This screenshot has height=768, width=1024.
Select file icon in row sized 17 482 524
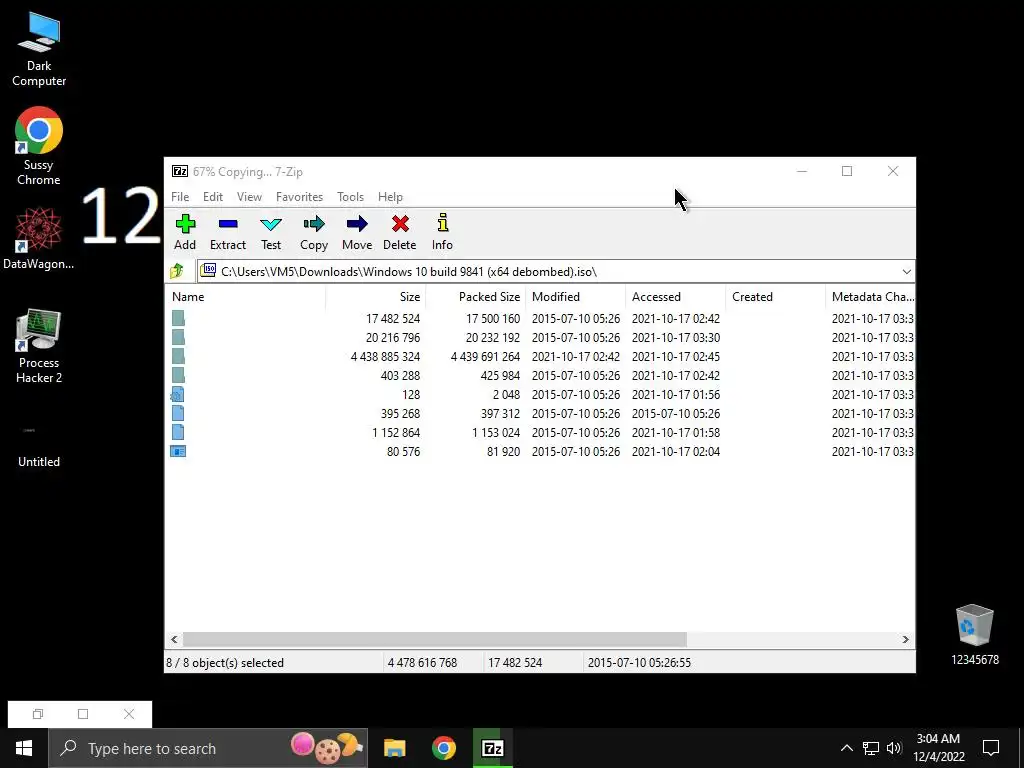pos(178,318)
